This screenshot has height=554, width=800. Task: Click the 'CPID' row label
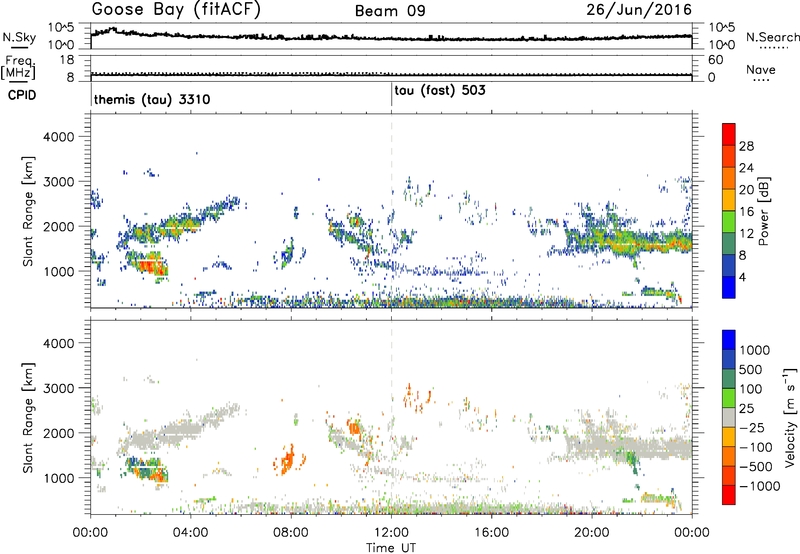pos(22,95)
